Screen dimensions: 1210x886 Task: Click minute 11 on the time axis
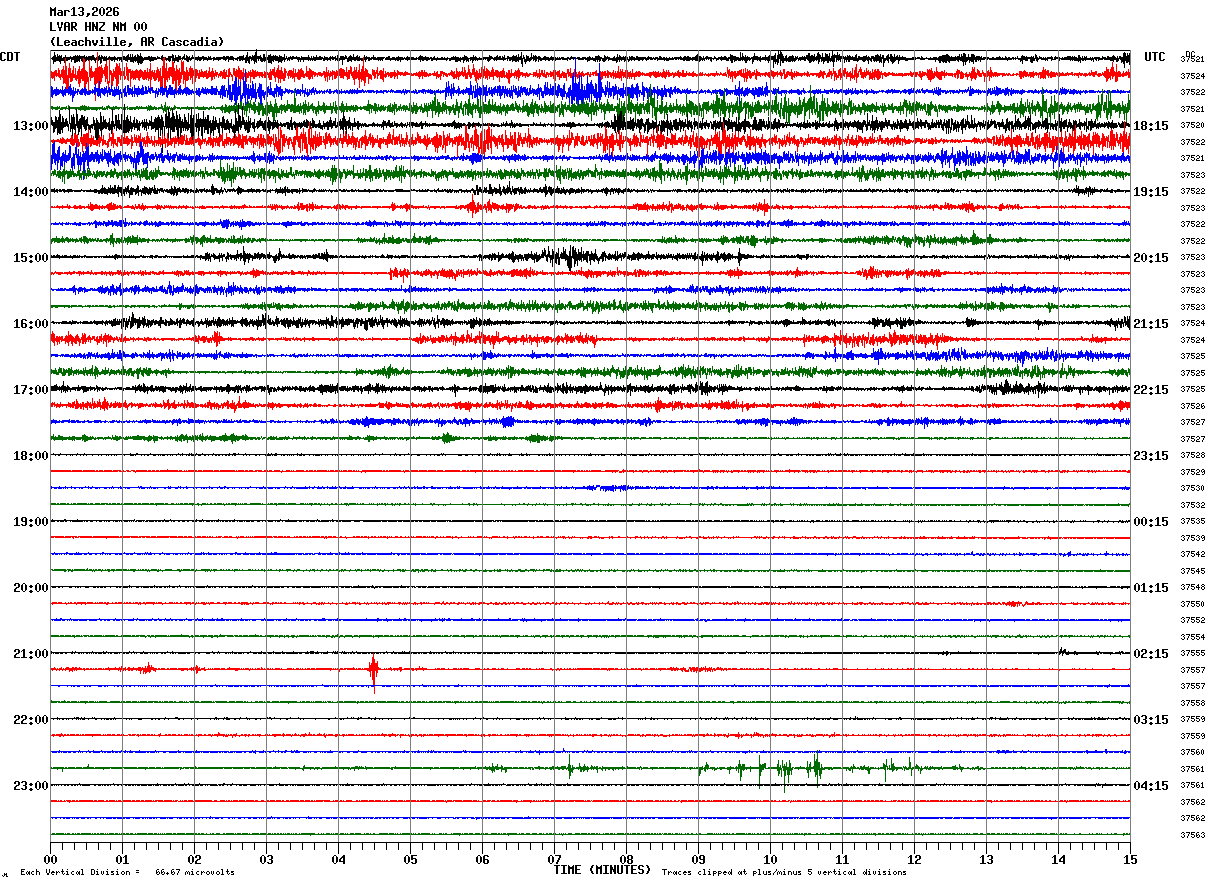842,860
